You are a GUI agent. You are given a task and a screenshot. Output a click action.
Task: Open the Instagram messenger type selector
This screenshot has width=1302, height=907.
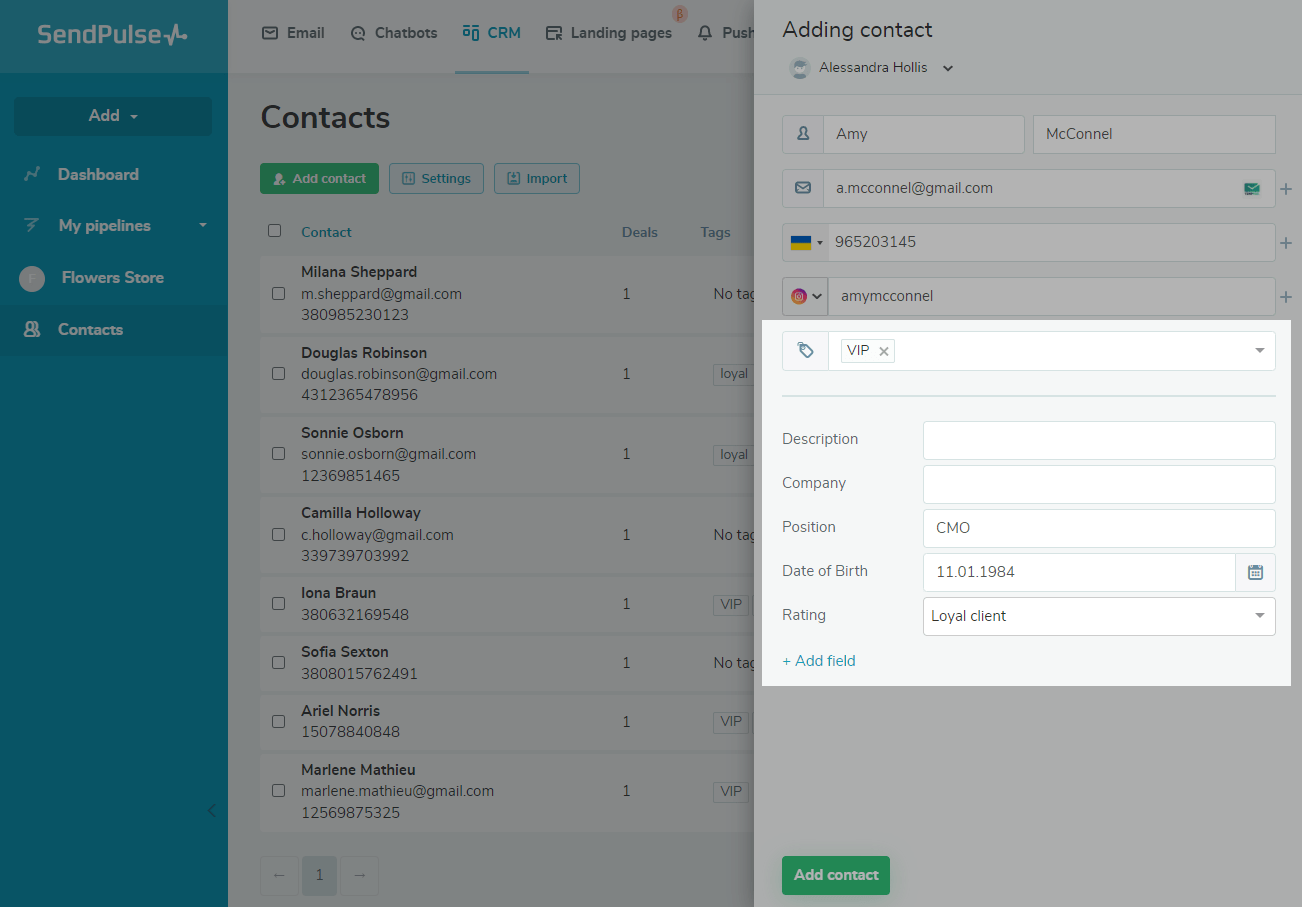805,296
